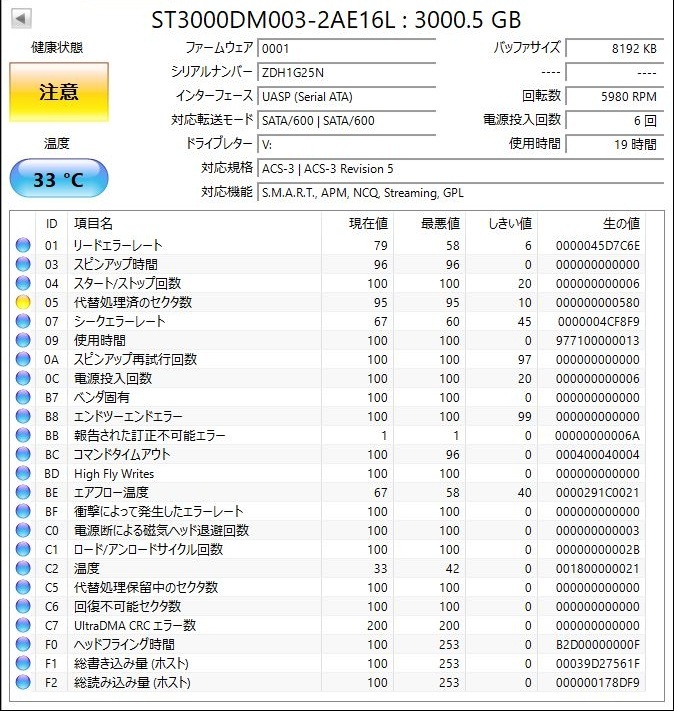The width and height of the screenshot is (674, 711).
Task: Click the blue status icon of row 07
Action: [23, 321]
